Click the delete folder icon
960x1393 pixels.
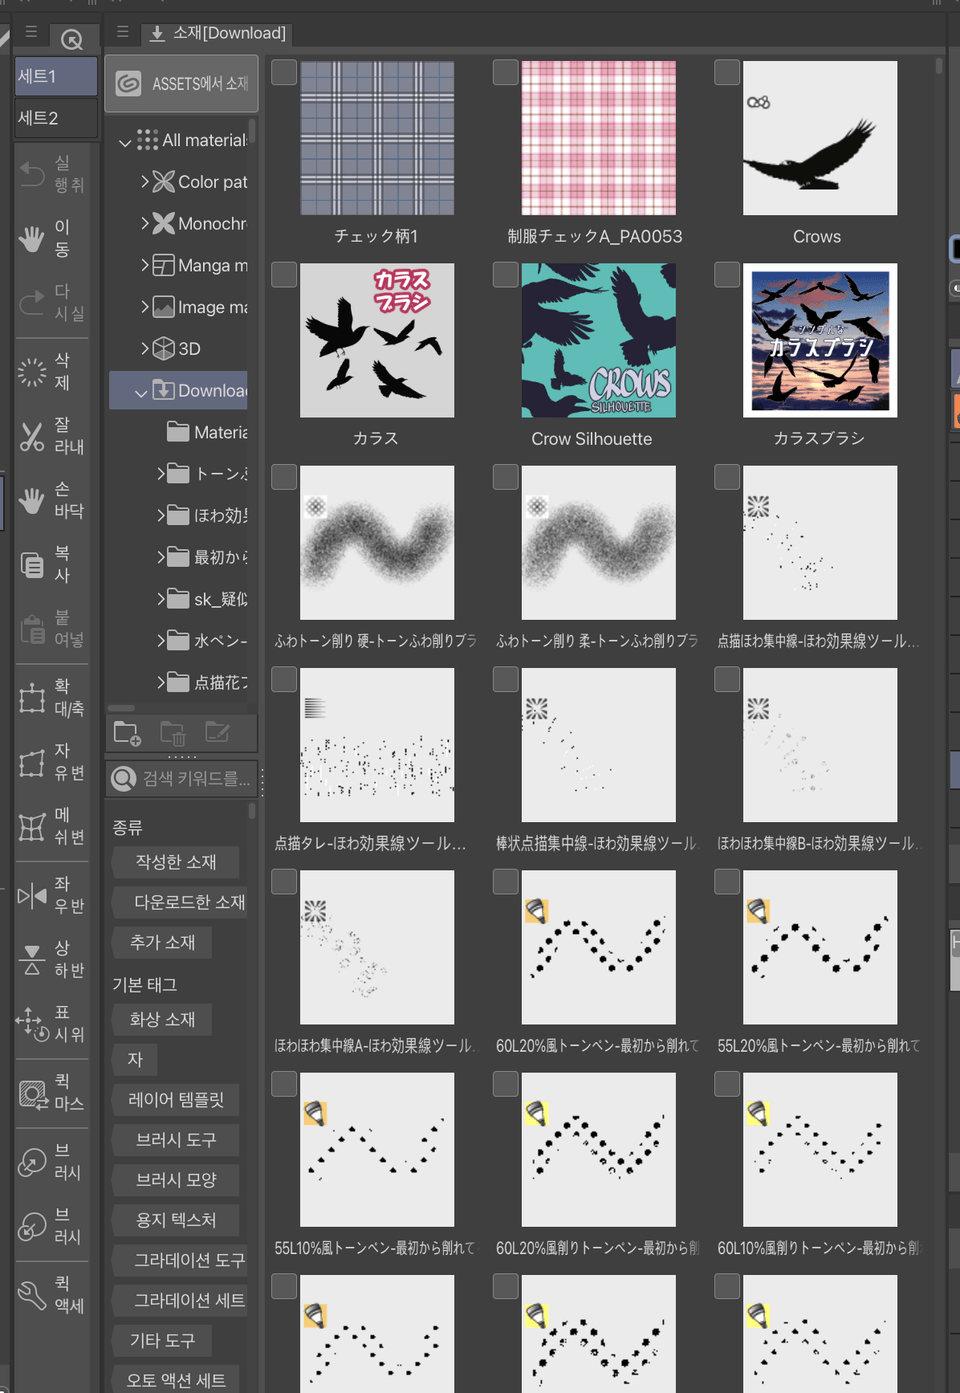pos(173,733)
